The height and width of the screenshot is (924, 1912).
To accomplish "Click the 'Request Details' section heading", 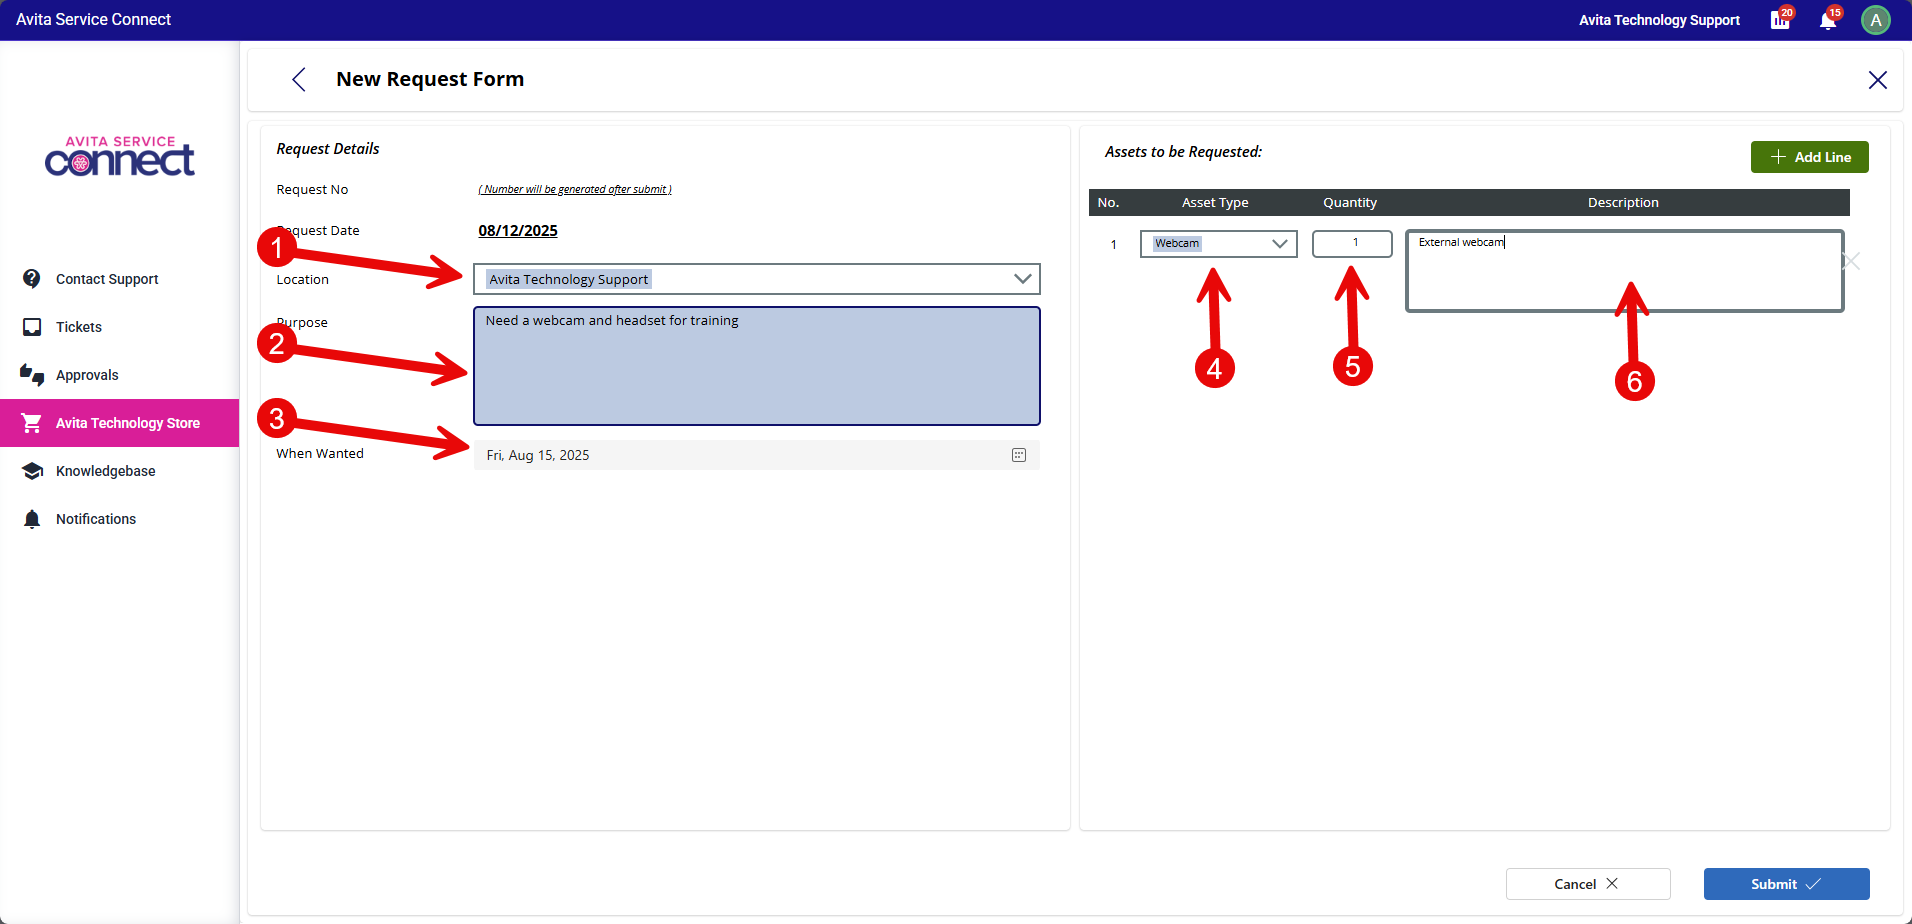I will (328, 149).
